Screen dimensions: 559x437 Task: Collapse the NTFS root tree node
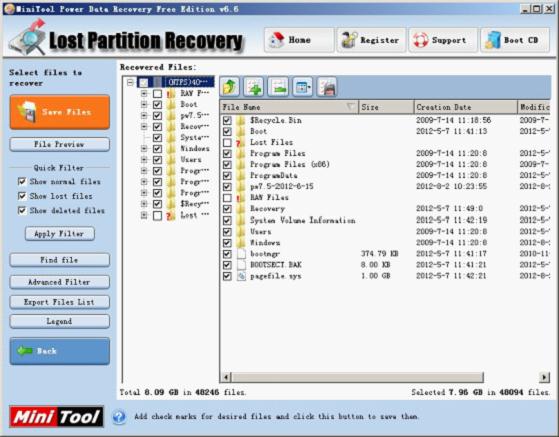130,82
